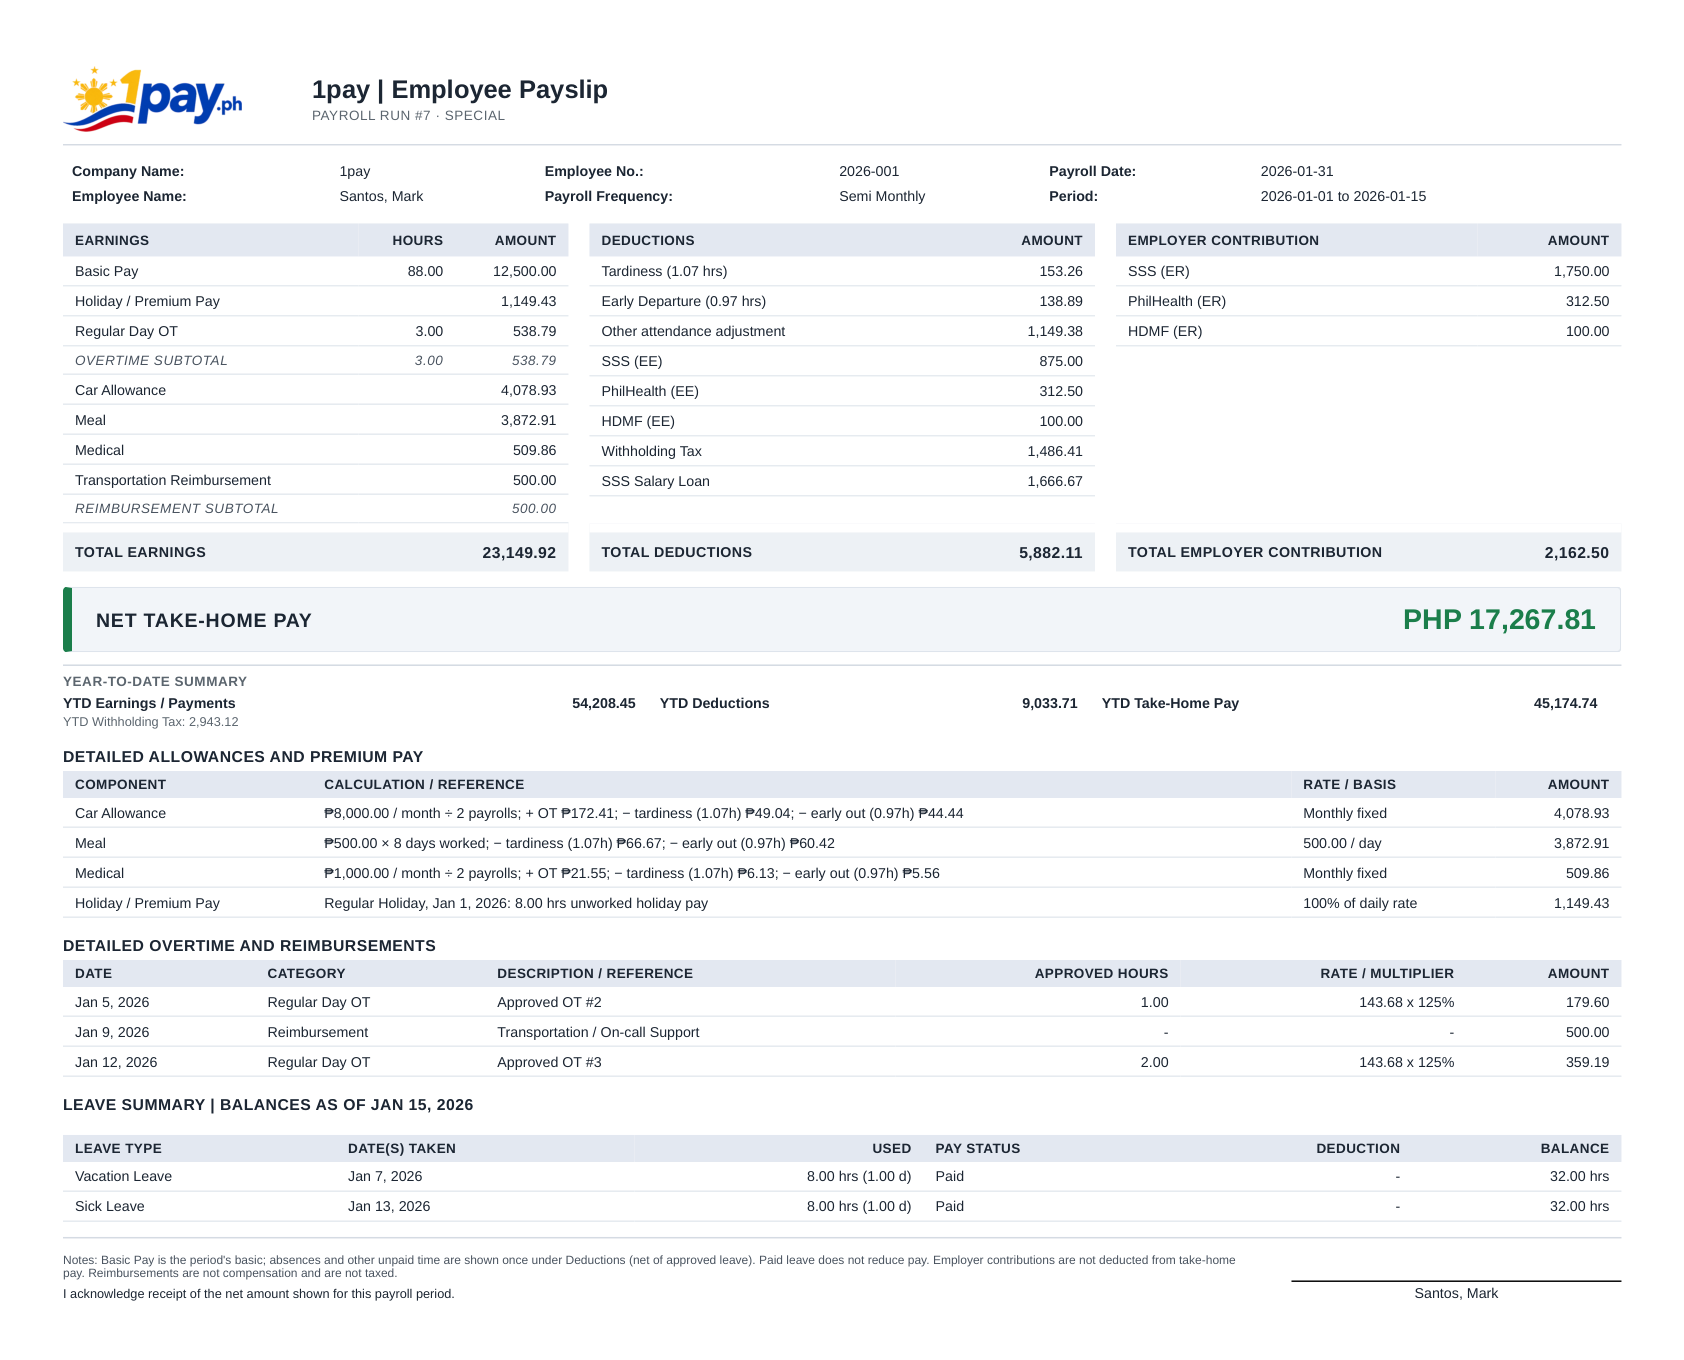Select 'YTD Withholding Tax: 2,943.12' note
1684x1360 pixels.
click(x=151, y=722)
